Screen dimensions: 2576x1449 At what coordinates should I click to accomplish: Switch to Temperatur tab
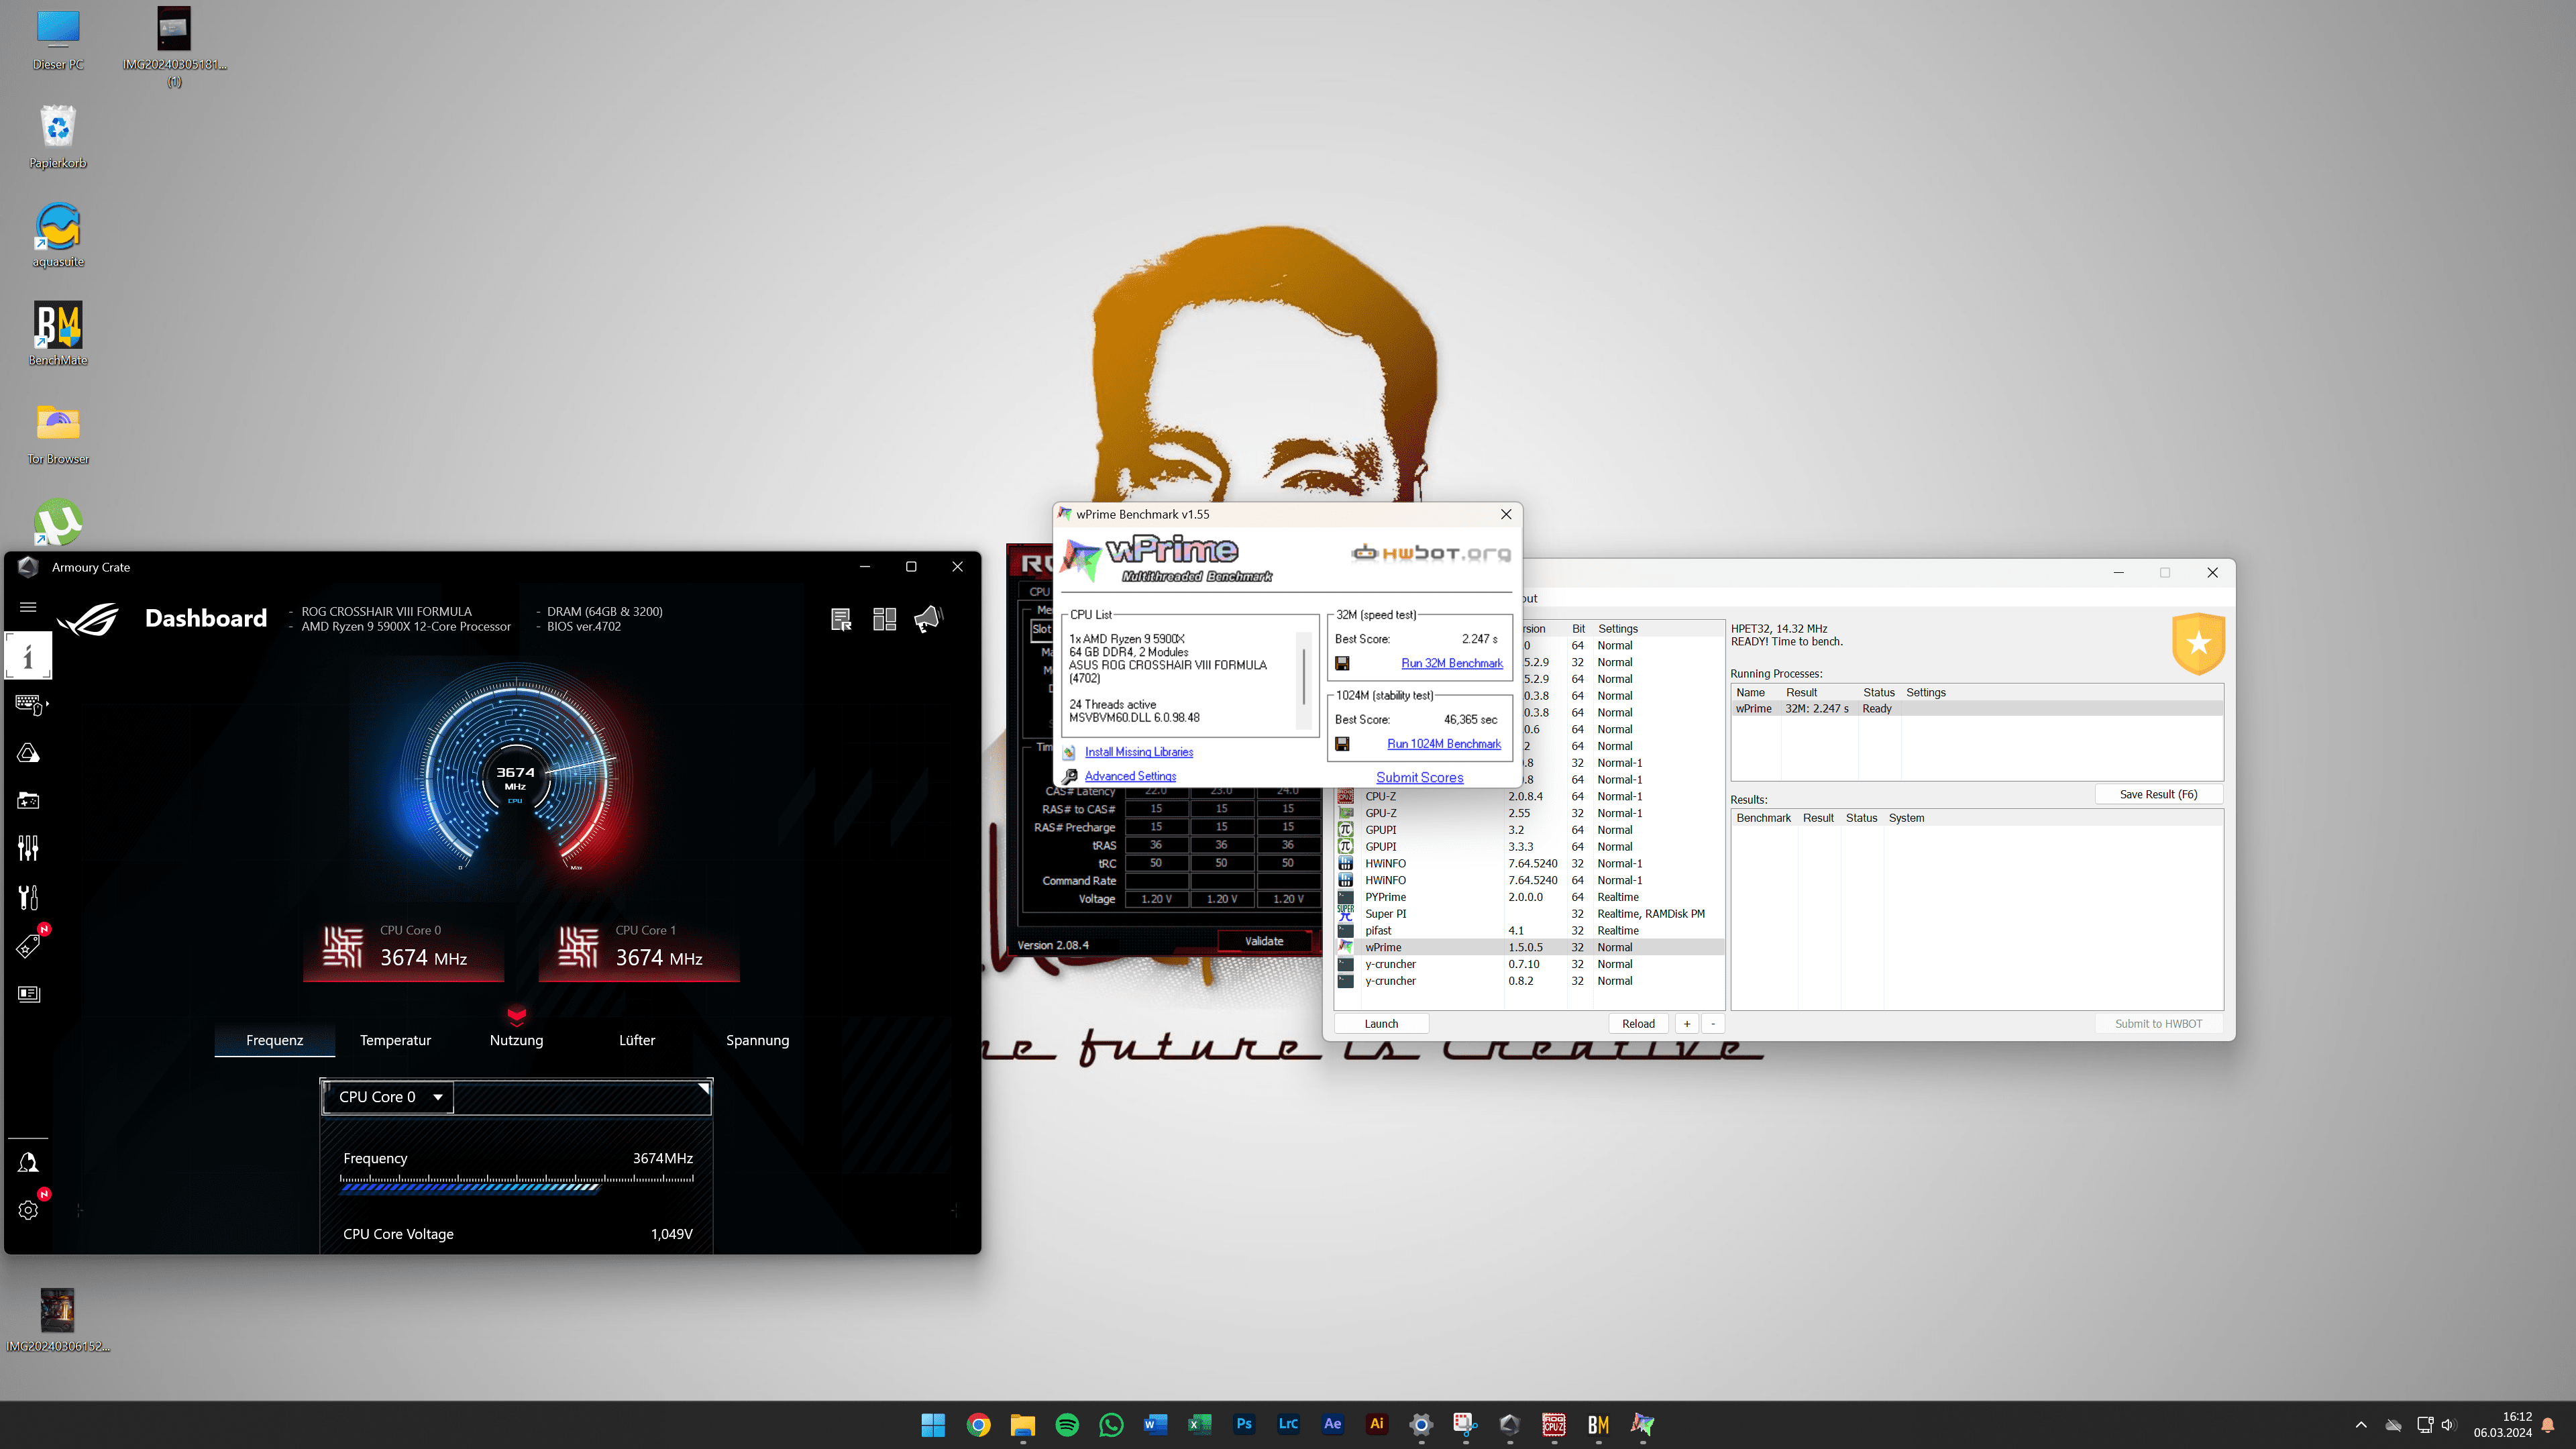click(x=395, y=1040)
